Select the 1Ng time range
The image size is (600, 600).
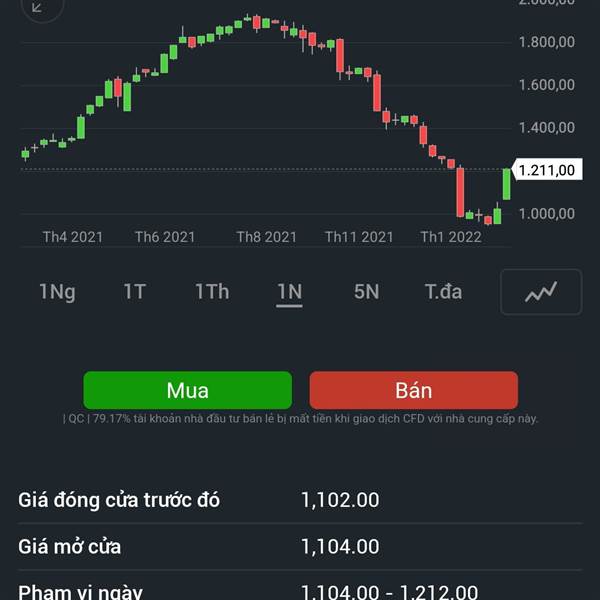coord(57,292)
